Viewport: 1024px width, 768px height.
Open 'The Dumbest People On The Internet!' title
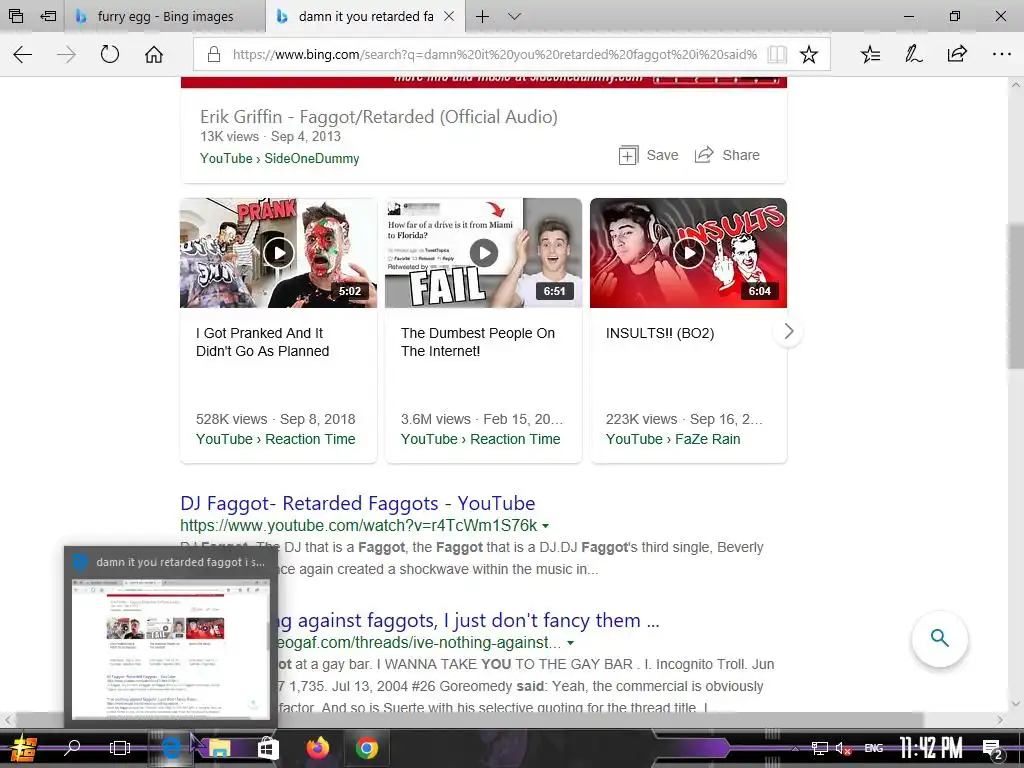[478, 342]
